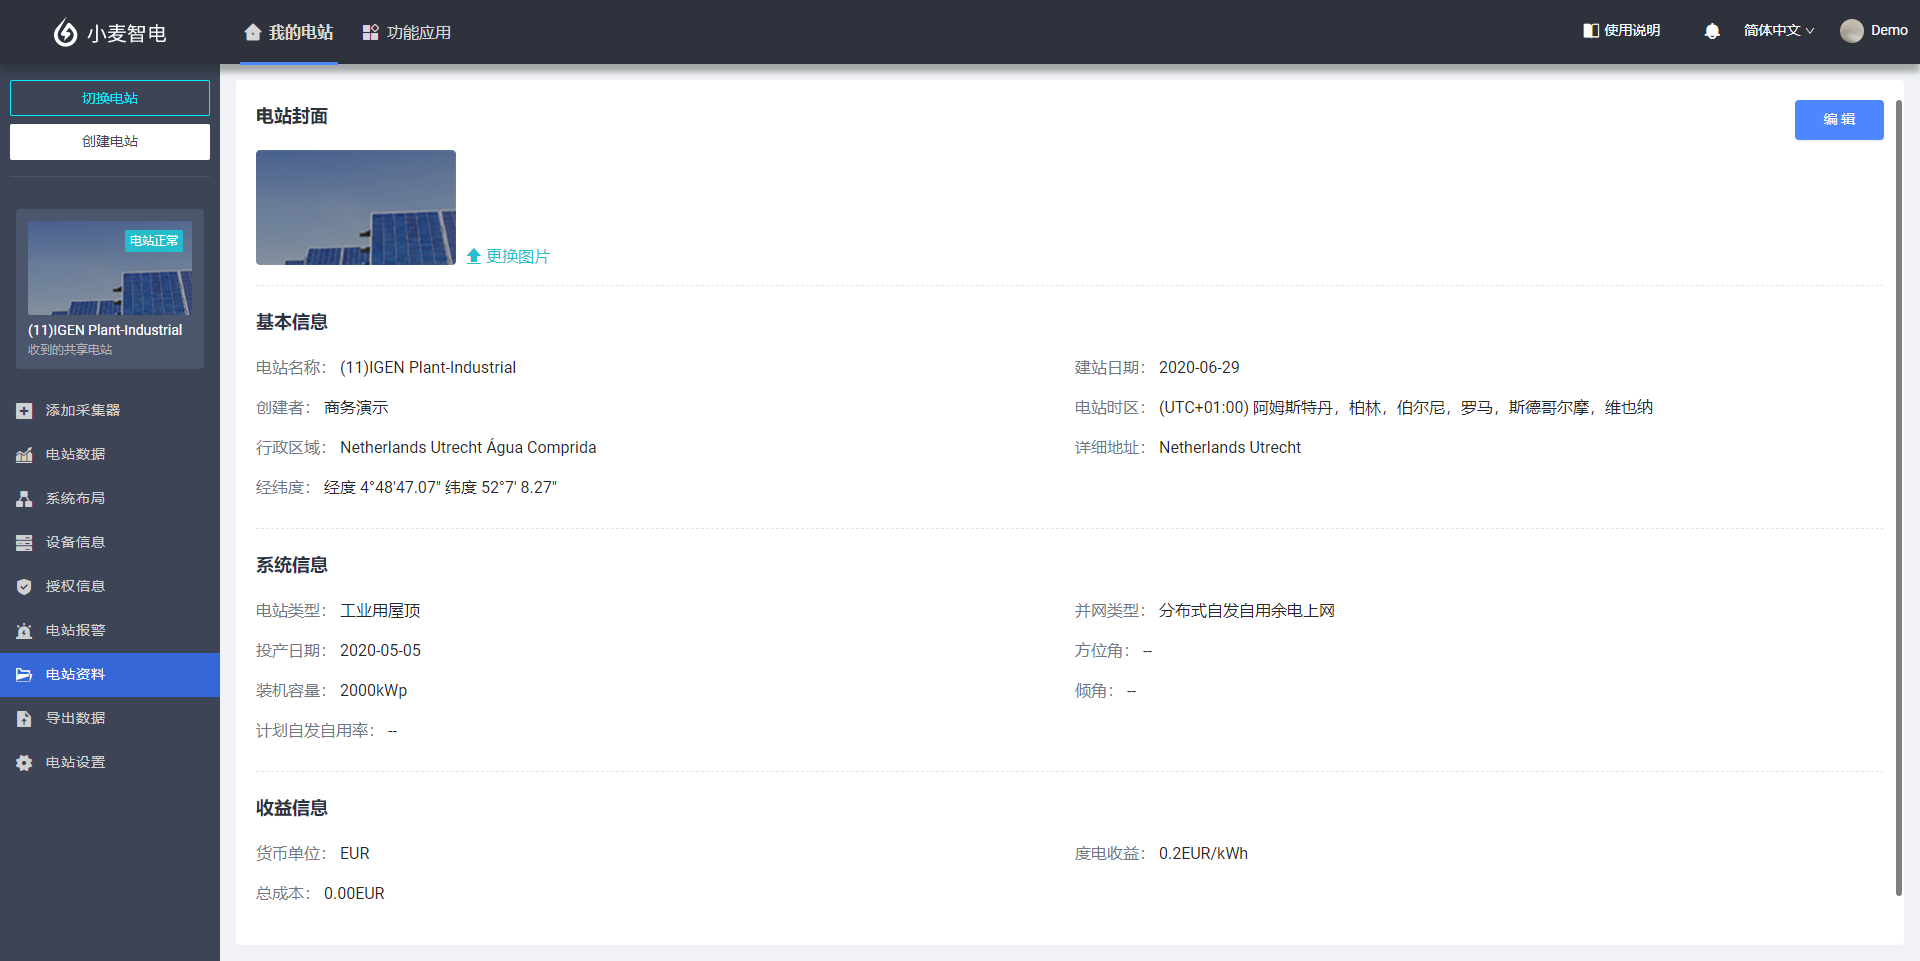Click the 系统布局 layout icon
Viewport: 1920px width, 961px height.
24,499
